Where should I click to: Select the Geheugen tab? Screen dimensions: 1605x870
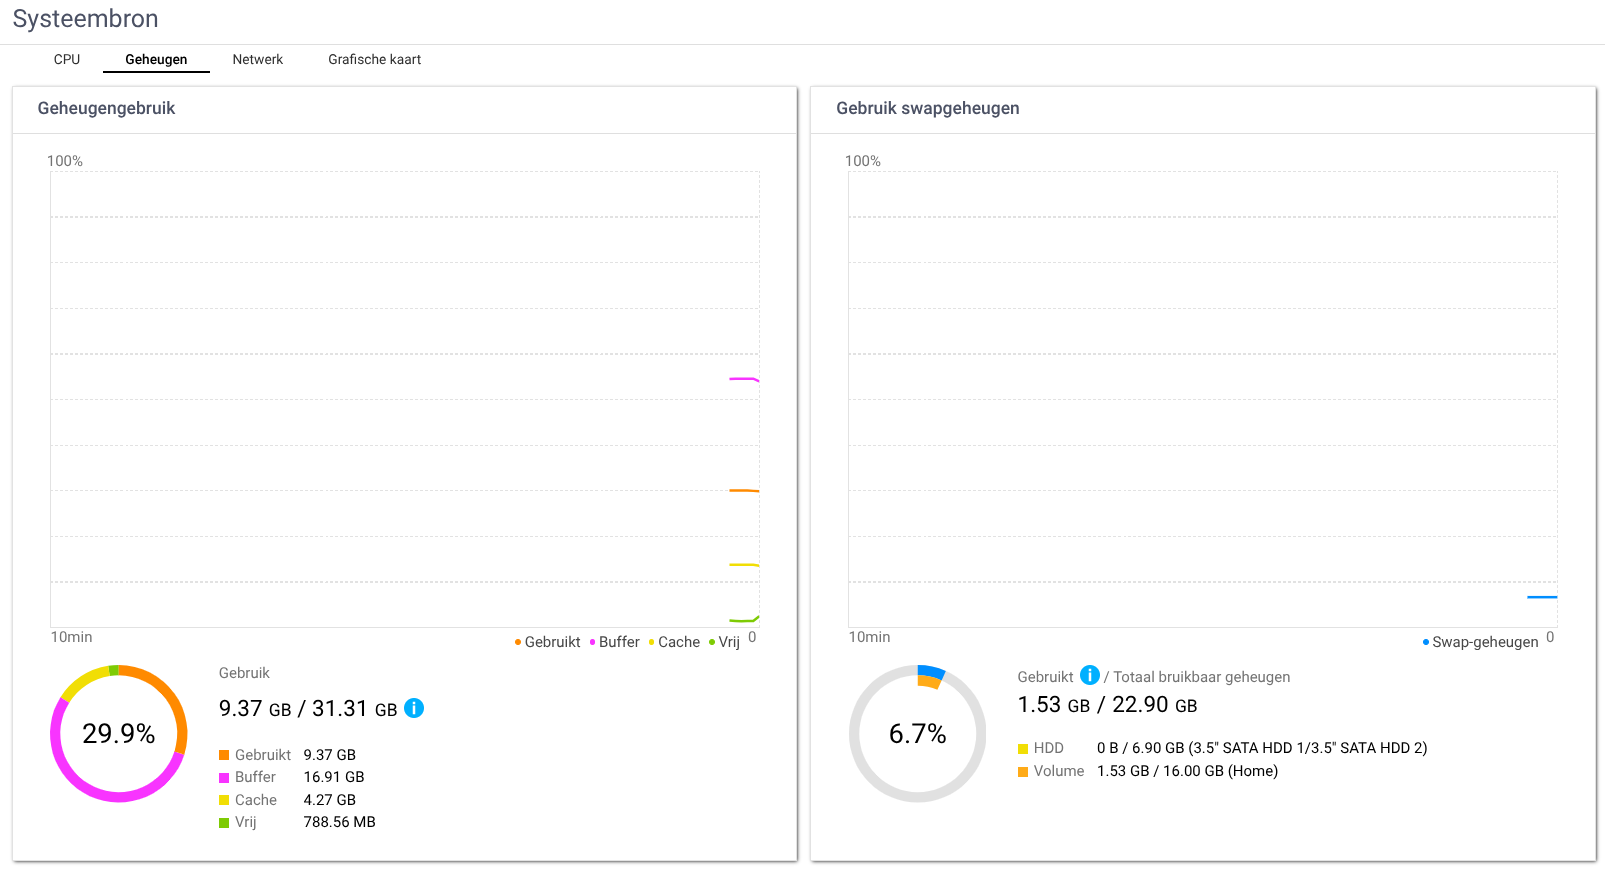click(156, 60)
